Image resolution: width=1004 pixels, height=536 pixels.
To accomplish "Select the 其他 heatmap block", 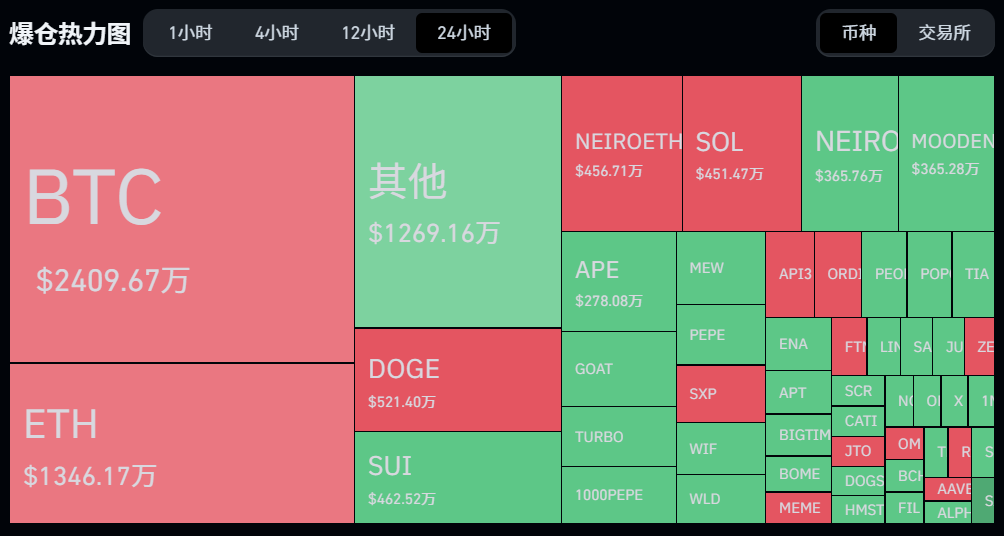I will point(457,201).
